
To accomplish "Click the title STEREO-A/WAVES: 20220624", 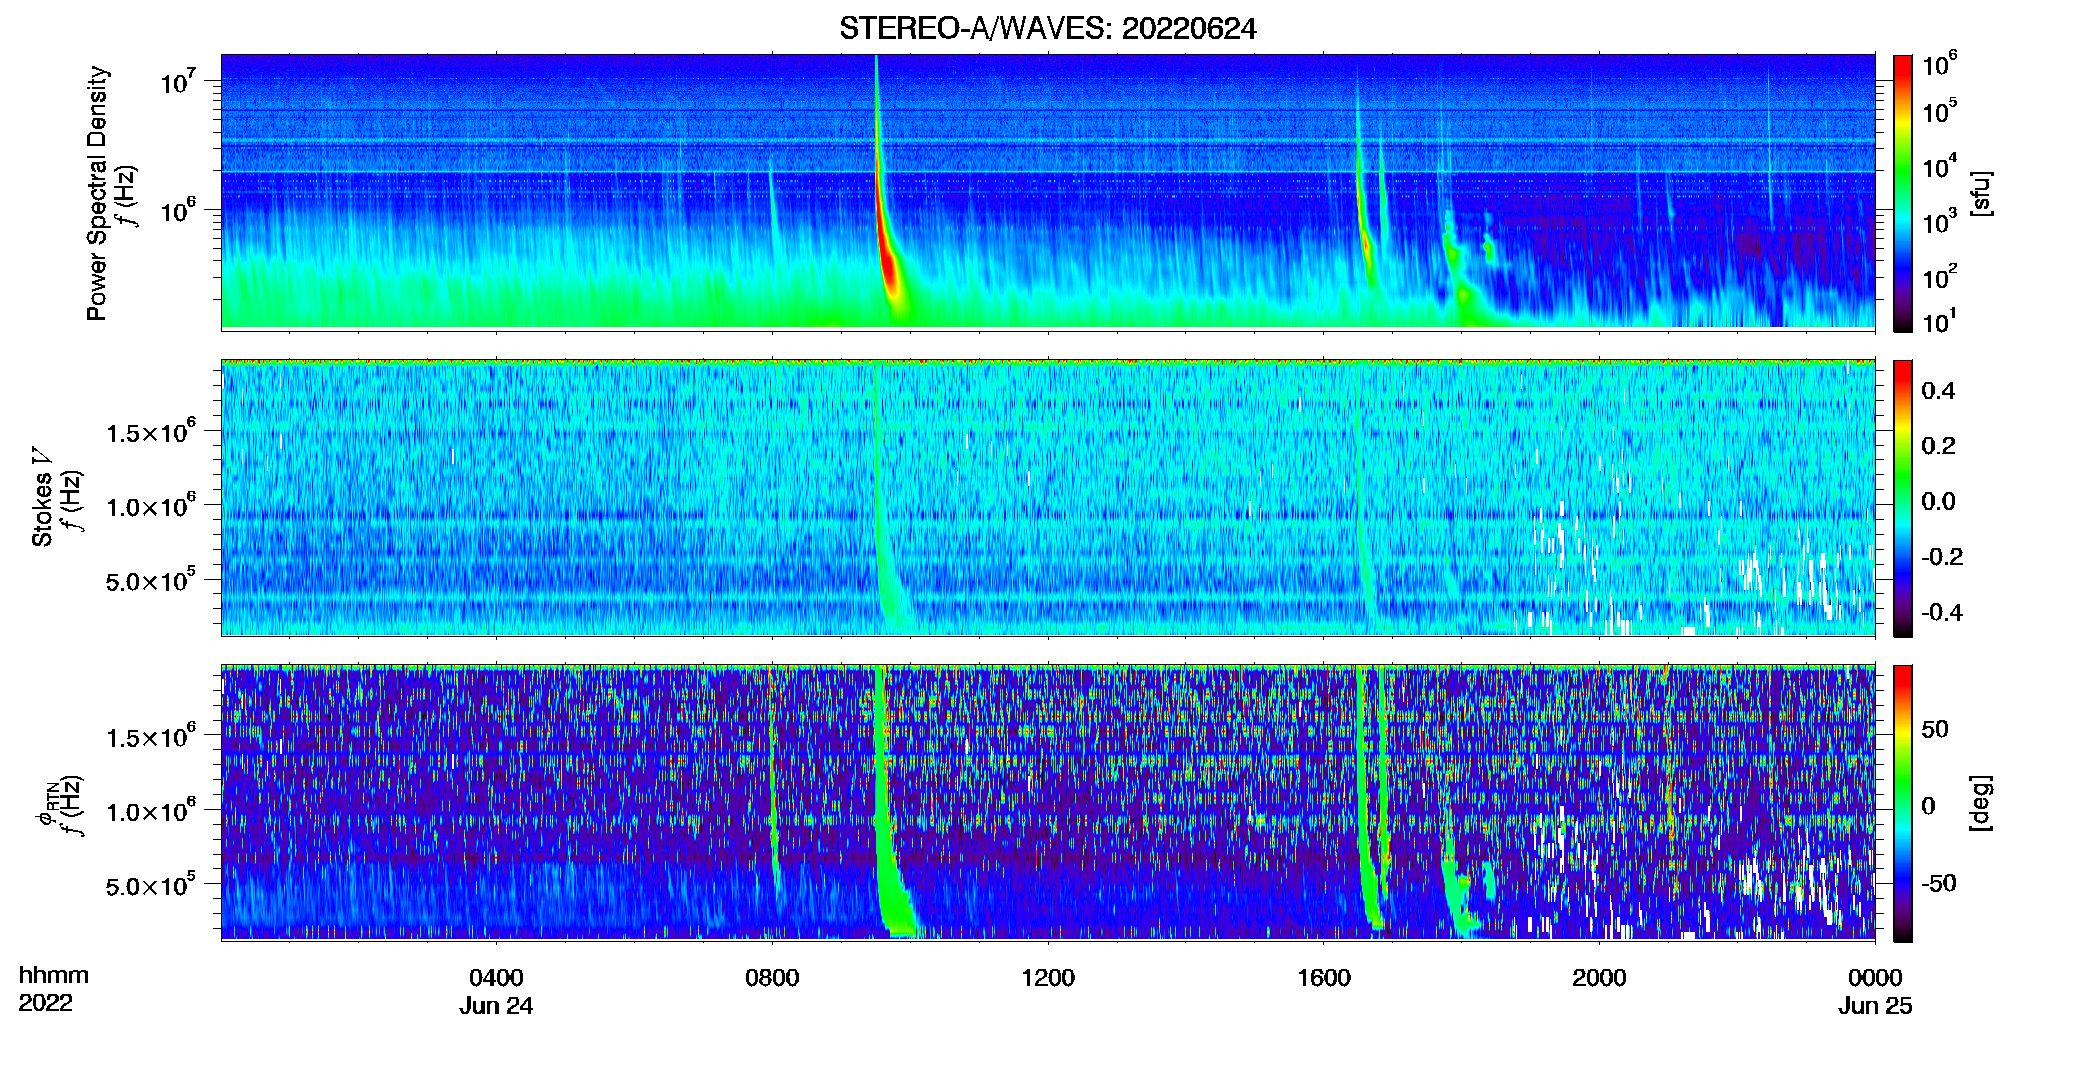I will pos(1047,28).
